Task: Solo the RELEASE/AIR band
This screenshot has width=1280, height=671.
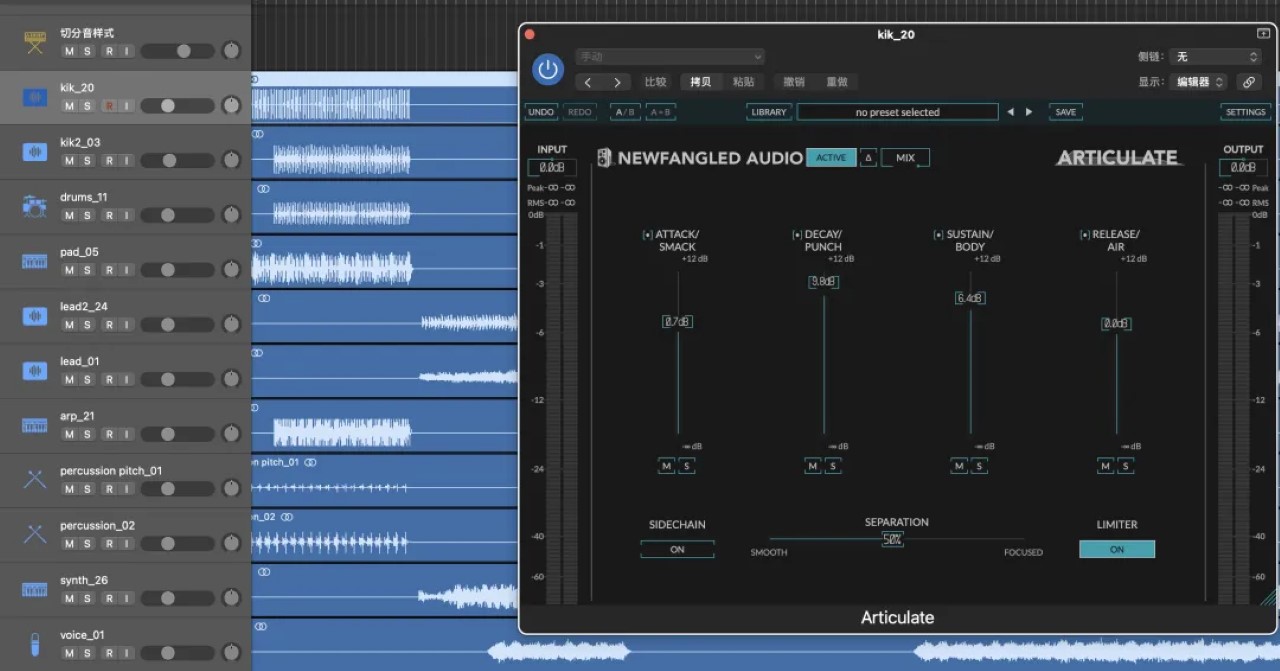Action: point(1125,466)
